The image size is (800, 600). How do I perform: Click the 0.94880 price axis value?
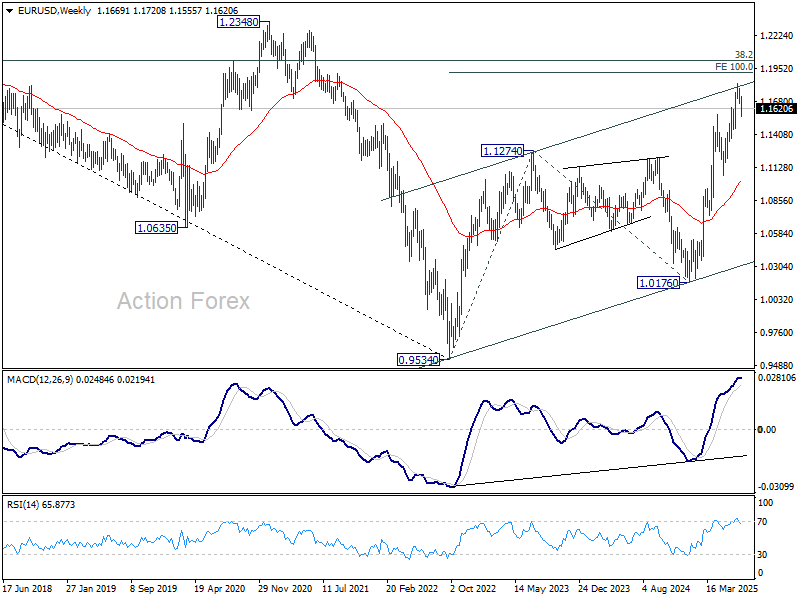pos(777,365)
